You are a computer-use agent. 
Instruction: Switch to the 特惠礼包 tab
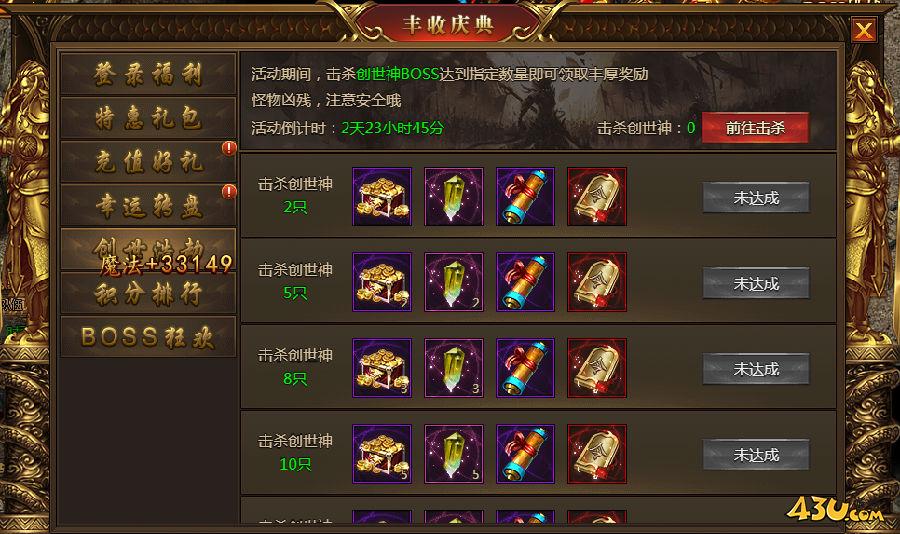coord(148,118)
